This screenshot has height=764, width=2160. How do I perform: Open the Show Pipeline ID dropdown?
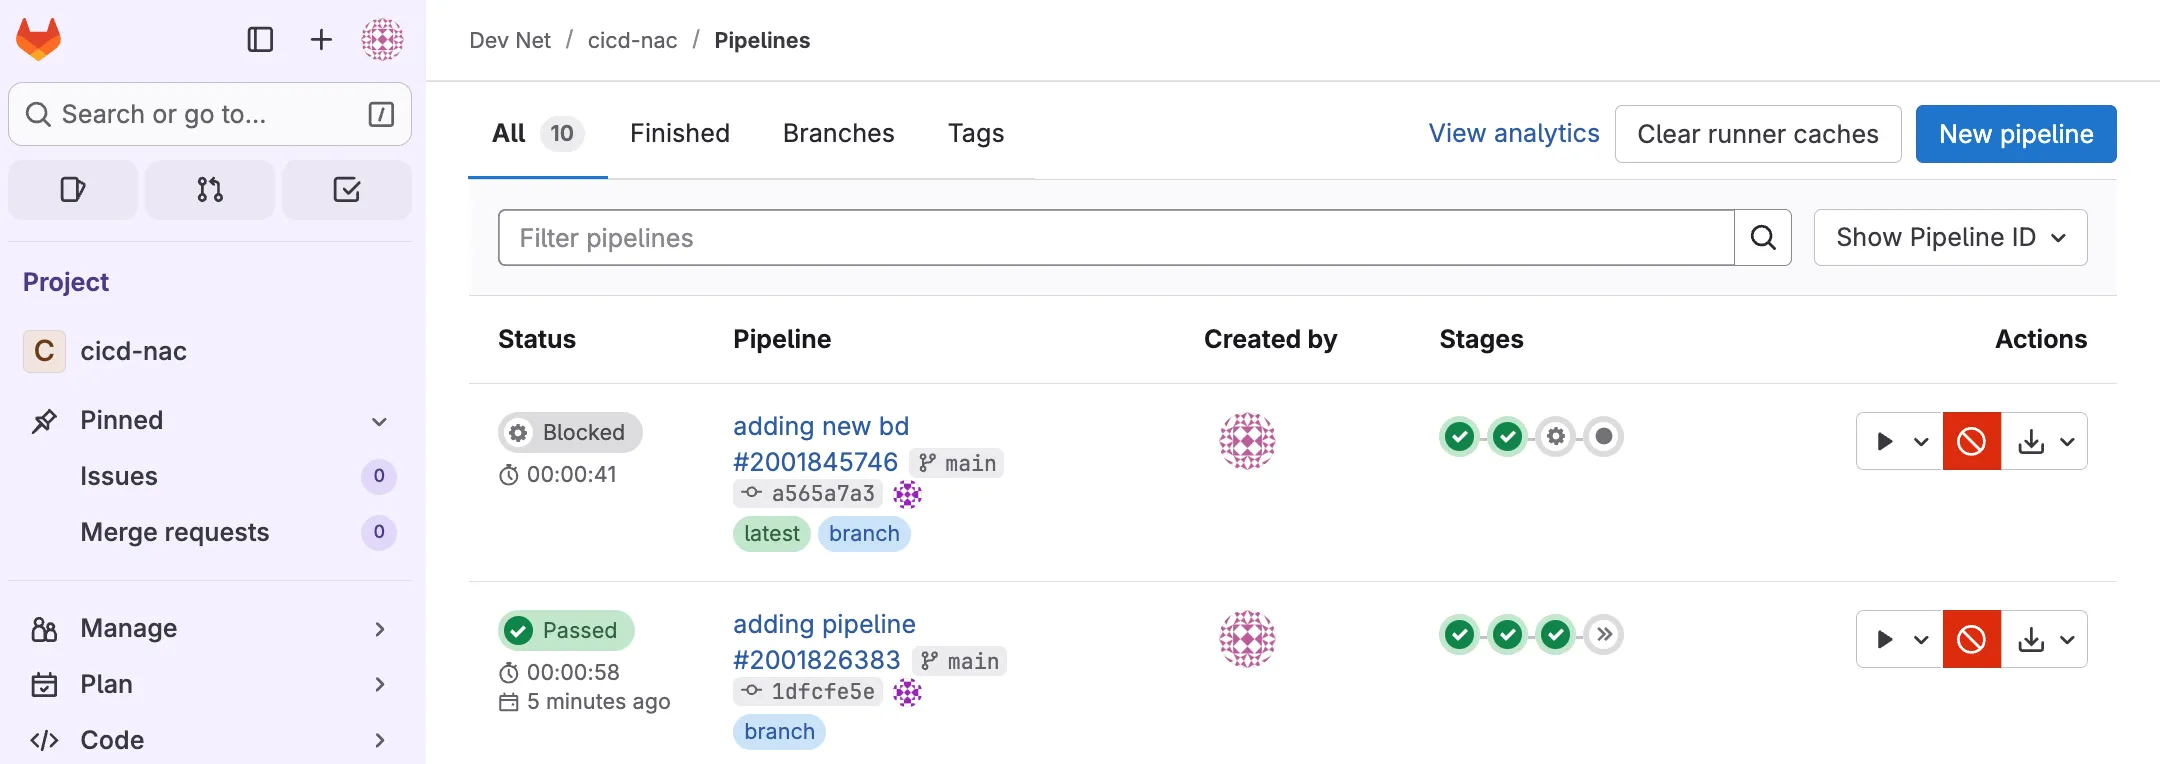(1950, 238)
